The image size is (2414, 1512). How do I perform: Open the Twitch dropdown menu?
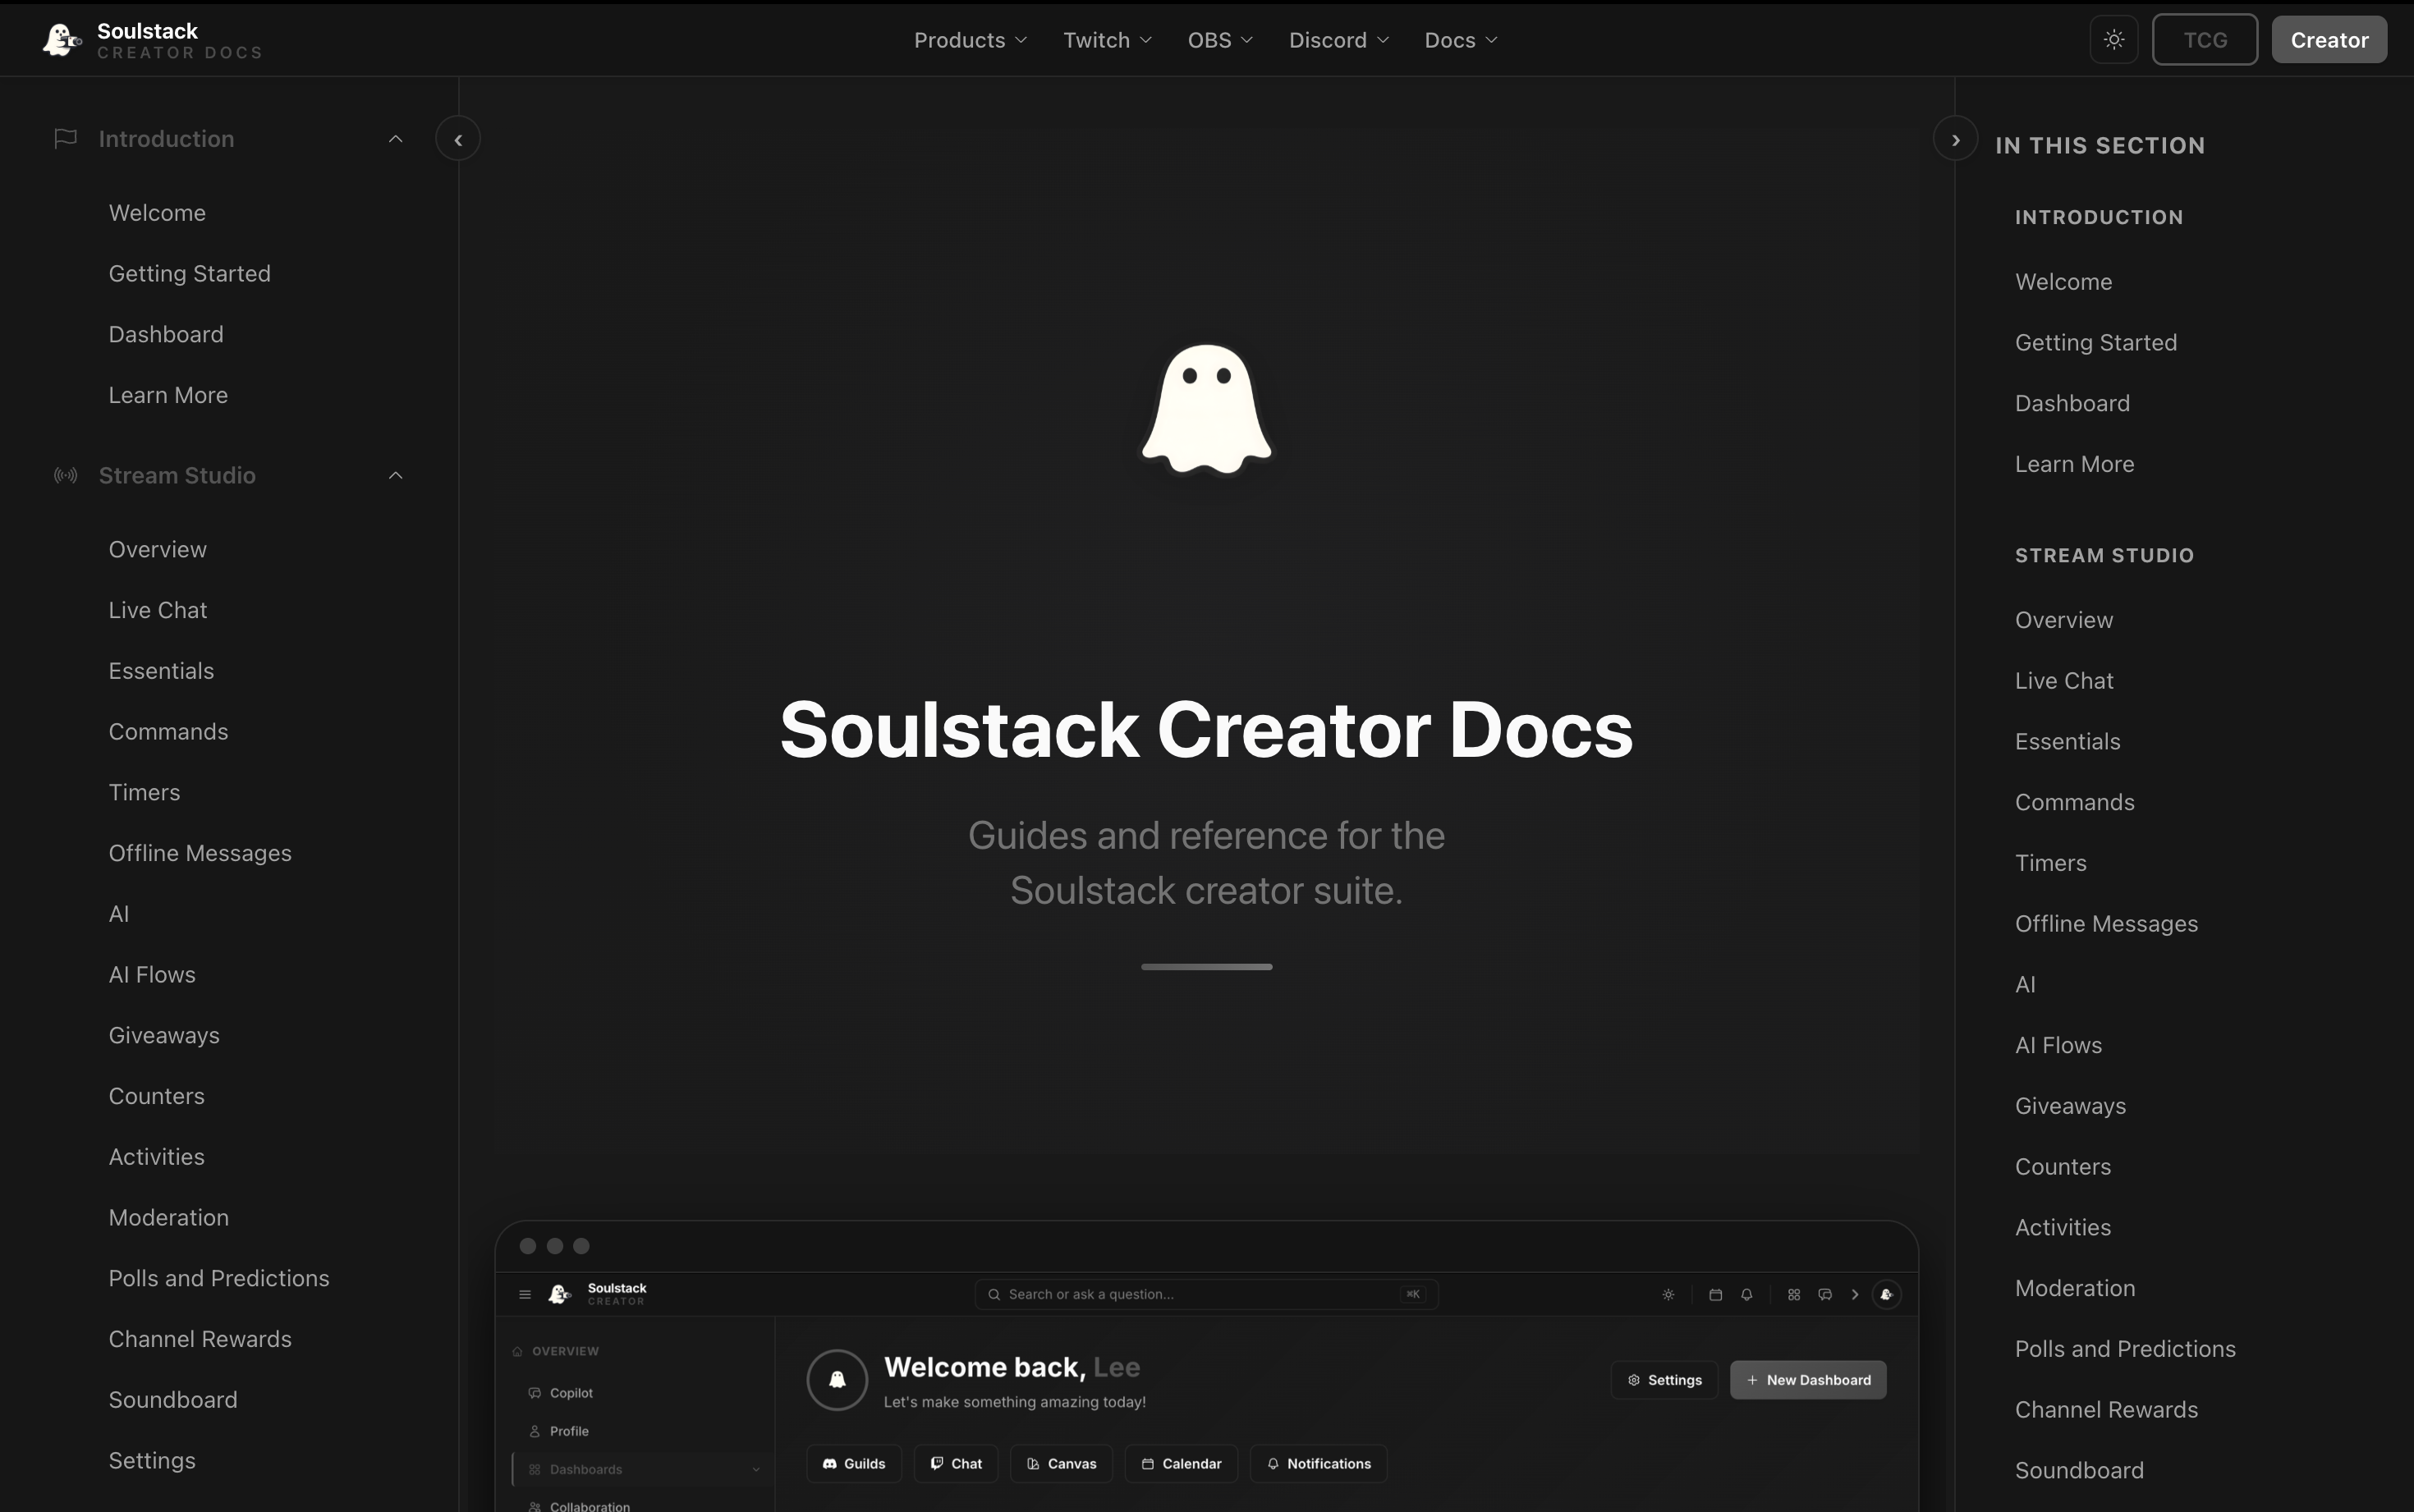tap(1107, 40)
